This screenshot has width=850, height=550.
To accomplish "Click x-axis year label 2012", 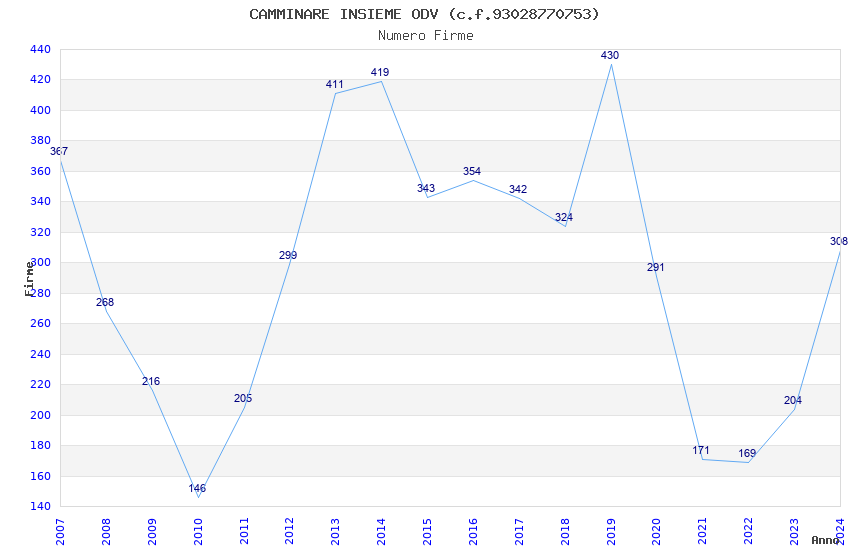I will pyautogui.click(x=289, y=532).
